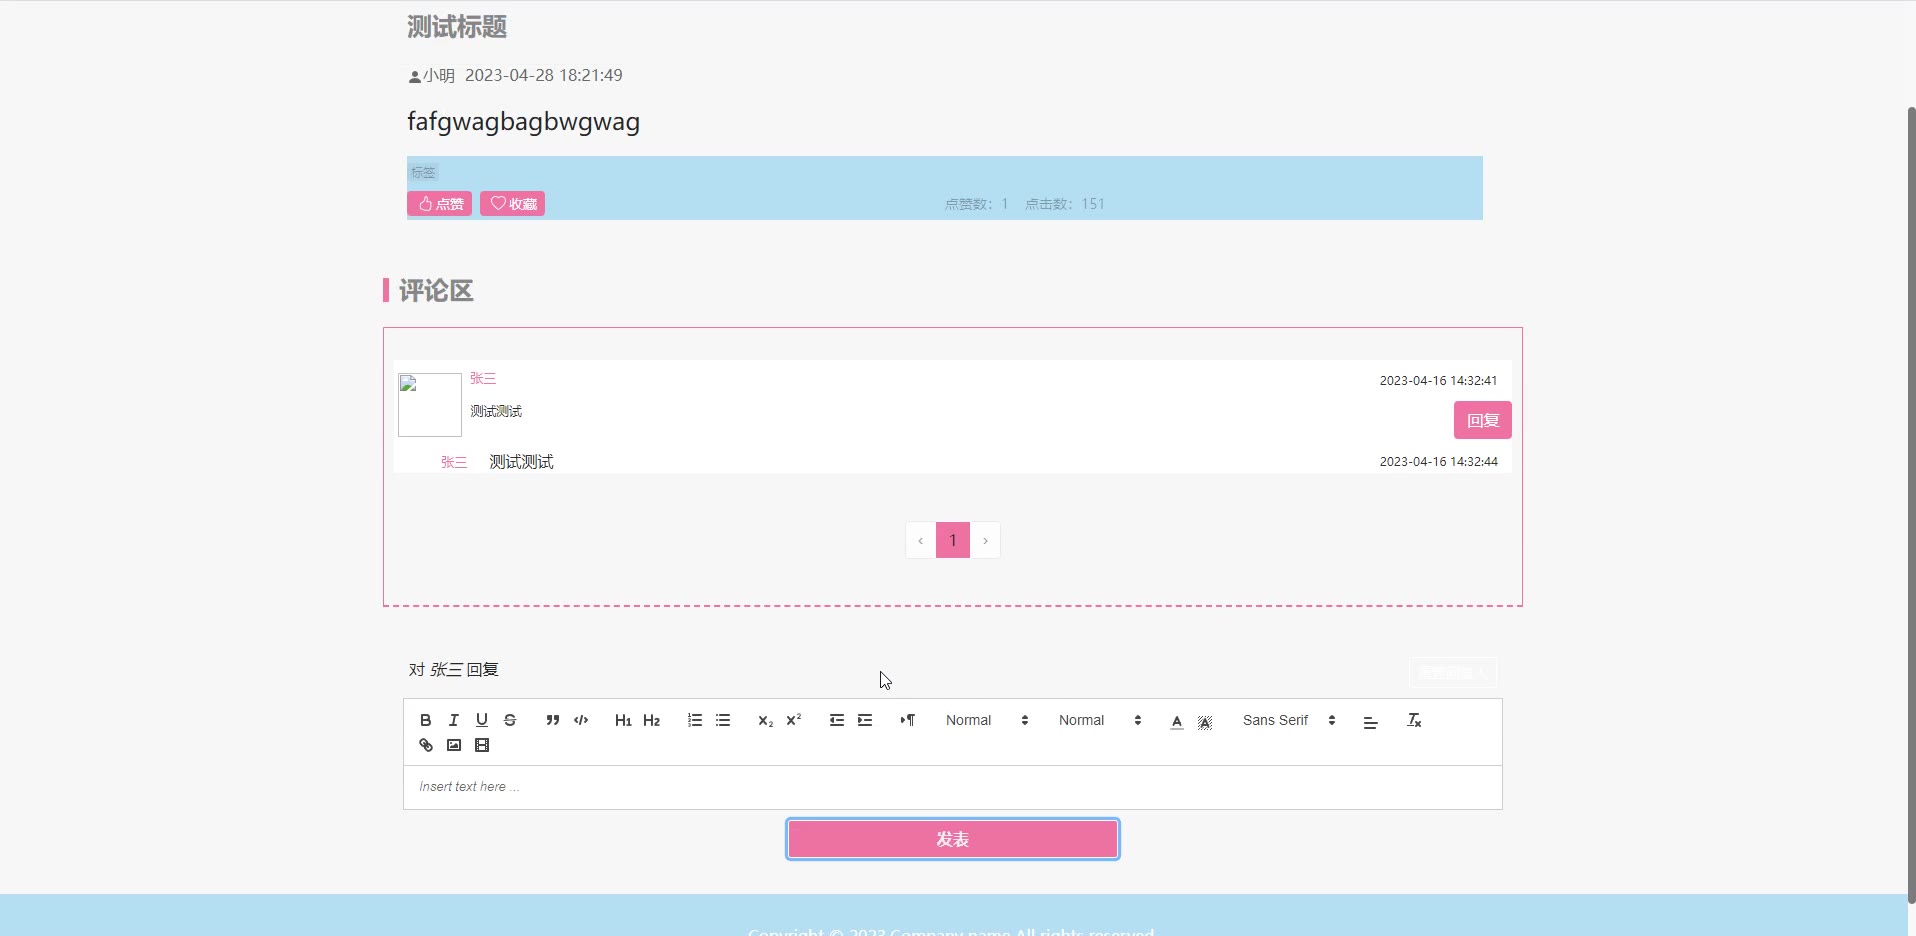The height and width of the screenshot is (936, 1916).
Task: Insert a video into the reply
Action: click(x=482, y=745)
